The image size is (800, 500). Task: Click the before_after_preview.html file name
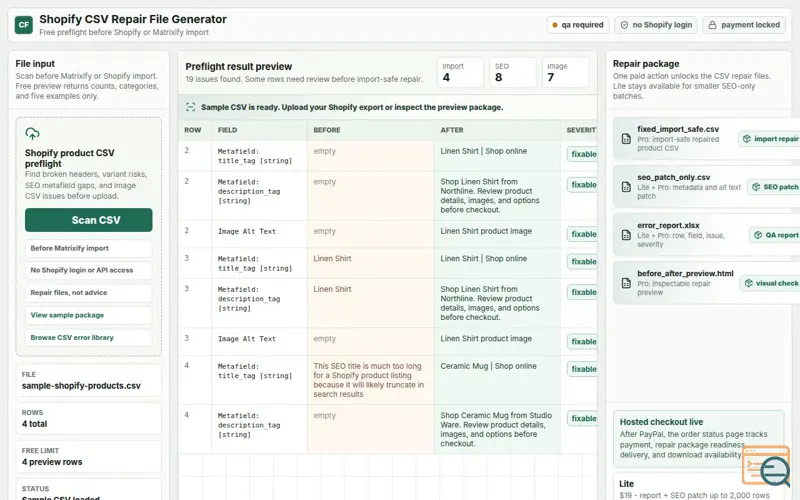pos(685,273)
